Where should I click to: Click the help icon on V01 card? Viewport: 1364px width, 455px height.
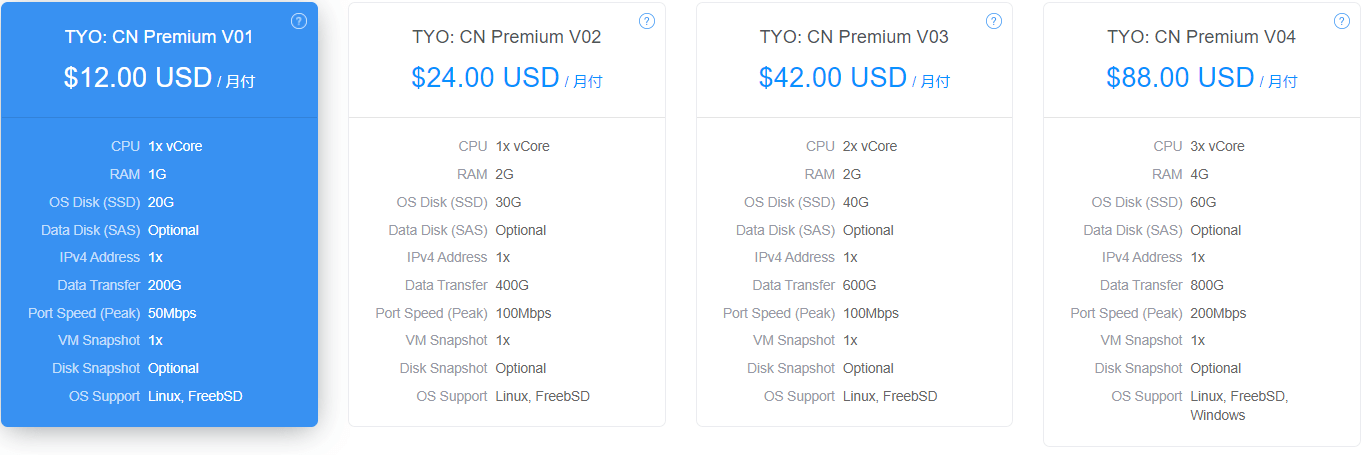point(299,21)
